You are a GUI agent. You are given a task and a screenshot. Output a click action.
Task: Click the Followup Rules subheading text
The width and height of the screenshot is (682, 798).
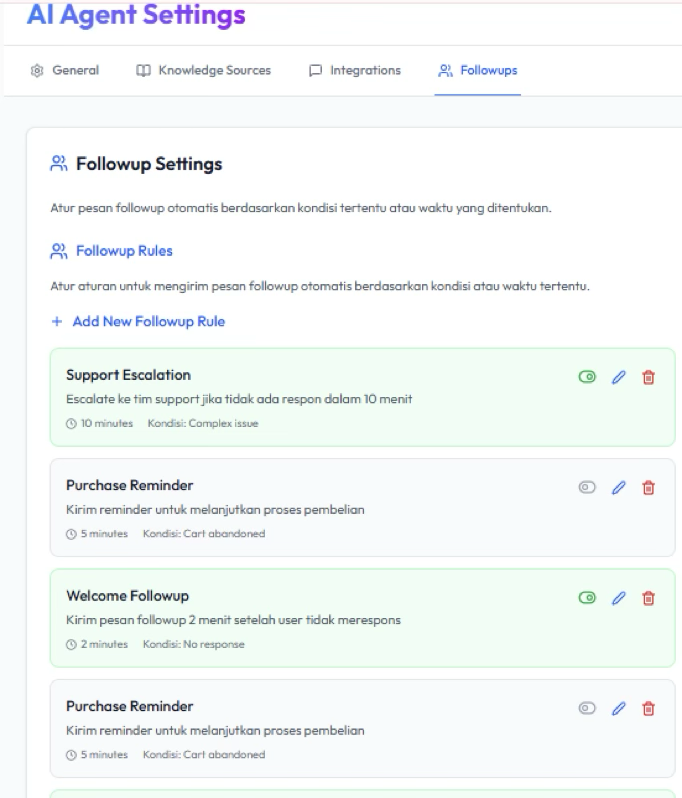pyautogui.click(x=124, y=251)
